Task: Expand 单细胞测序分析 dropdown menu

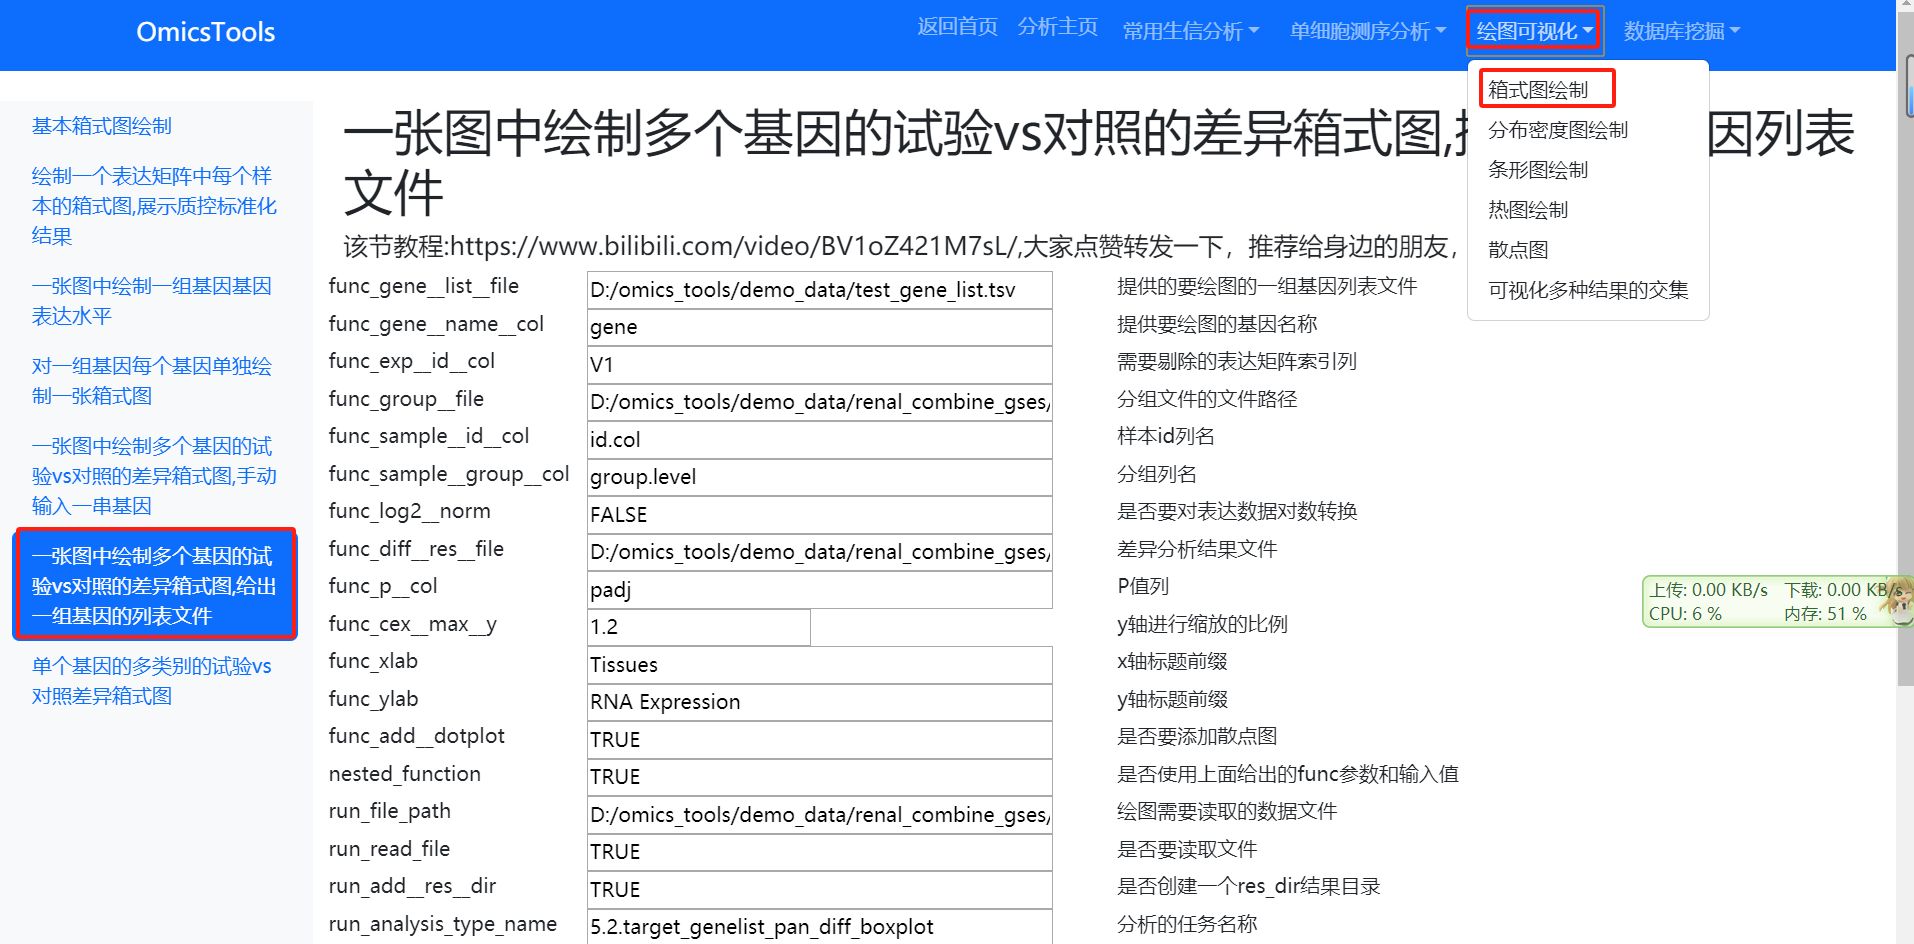Action: point(1367,31)
